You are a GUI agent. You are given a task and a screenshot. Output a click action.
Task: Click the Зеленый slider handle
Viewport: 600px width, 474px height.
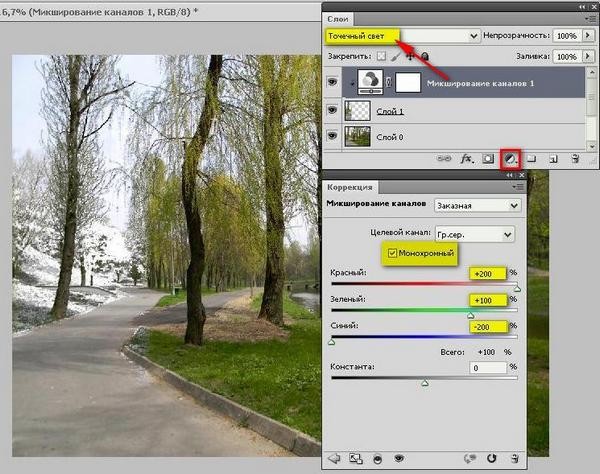pos(471,315)
